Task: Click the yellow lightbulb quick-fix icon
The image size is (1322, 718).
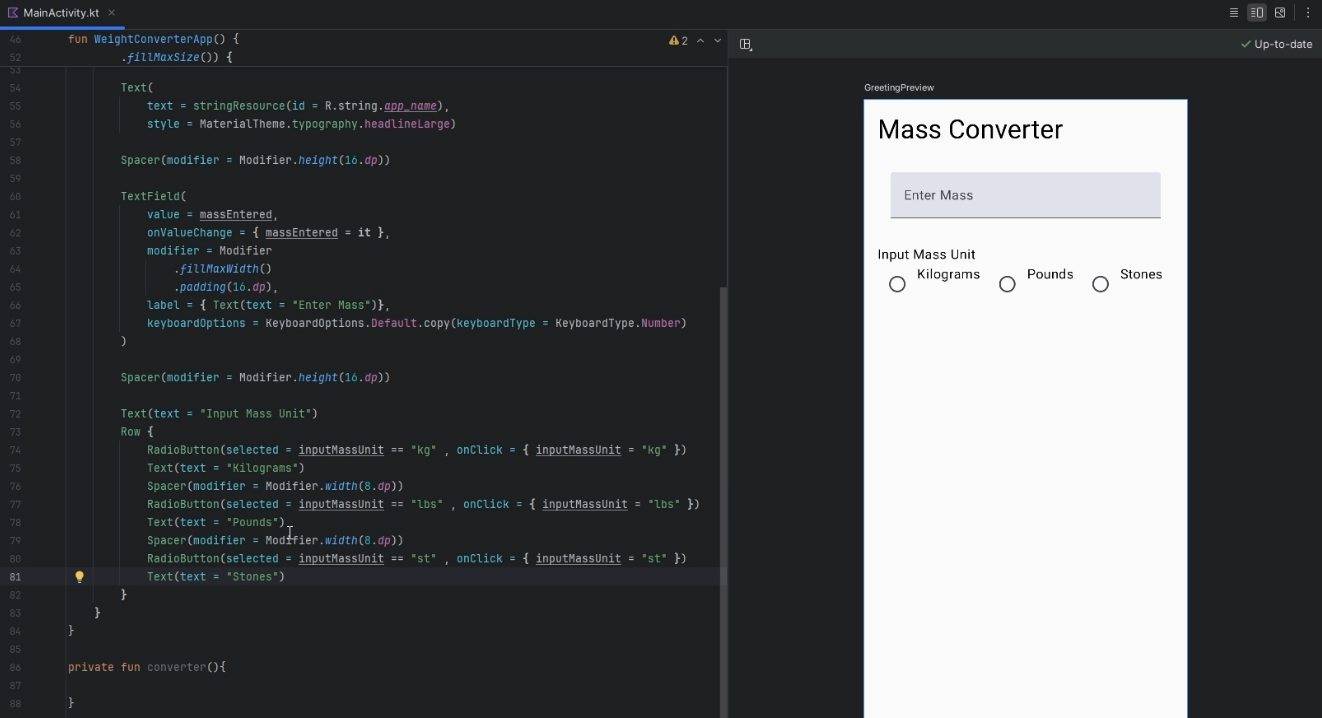Action: coord(80,577)
